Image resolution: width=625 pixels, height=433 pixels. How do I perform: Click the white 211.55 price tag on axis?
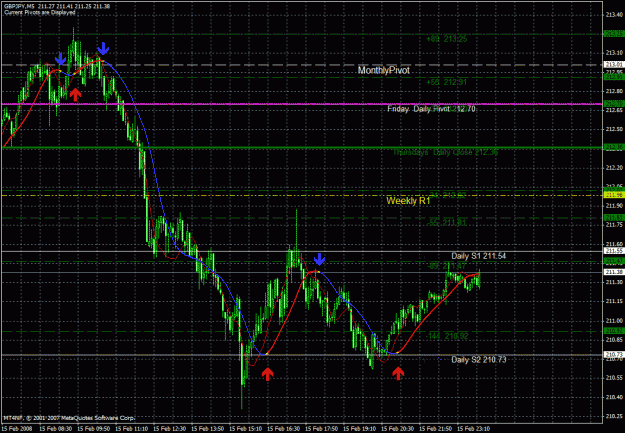pyautogui.click(x=614, y=251)
